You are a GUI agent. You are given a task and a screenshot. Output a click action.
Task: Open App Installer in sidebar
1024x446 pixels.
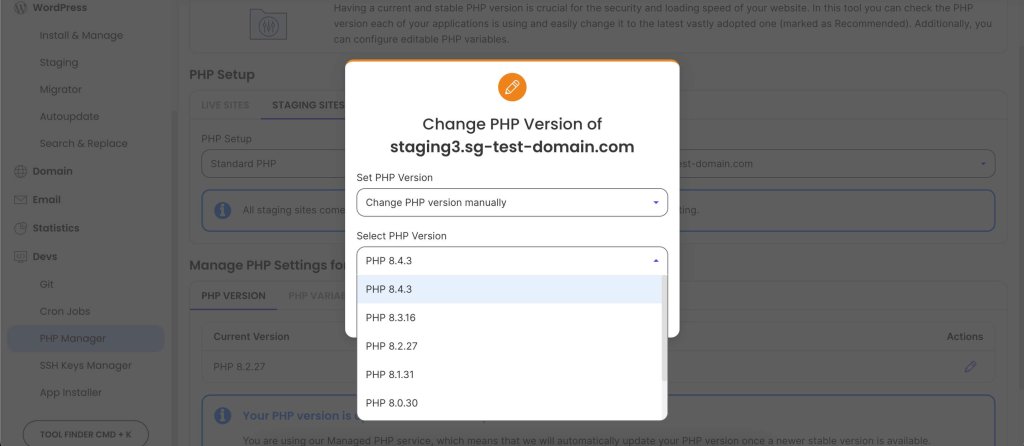pos(71,392)
